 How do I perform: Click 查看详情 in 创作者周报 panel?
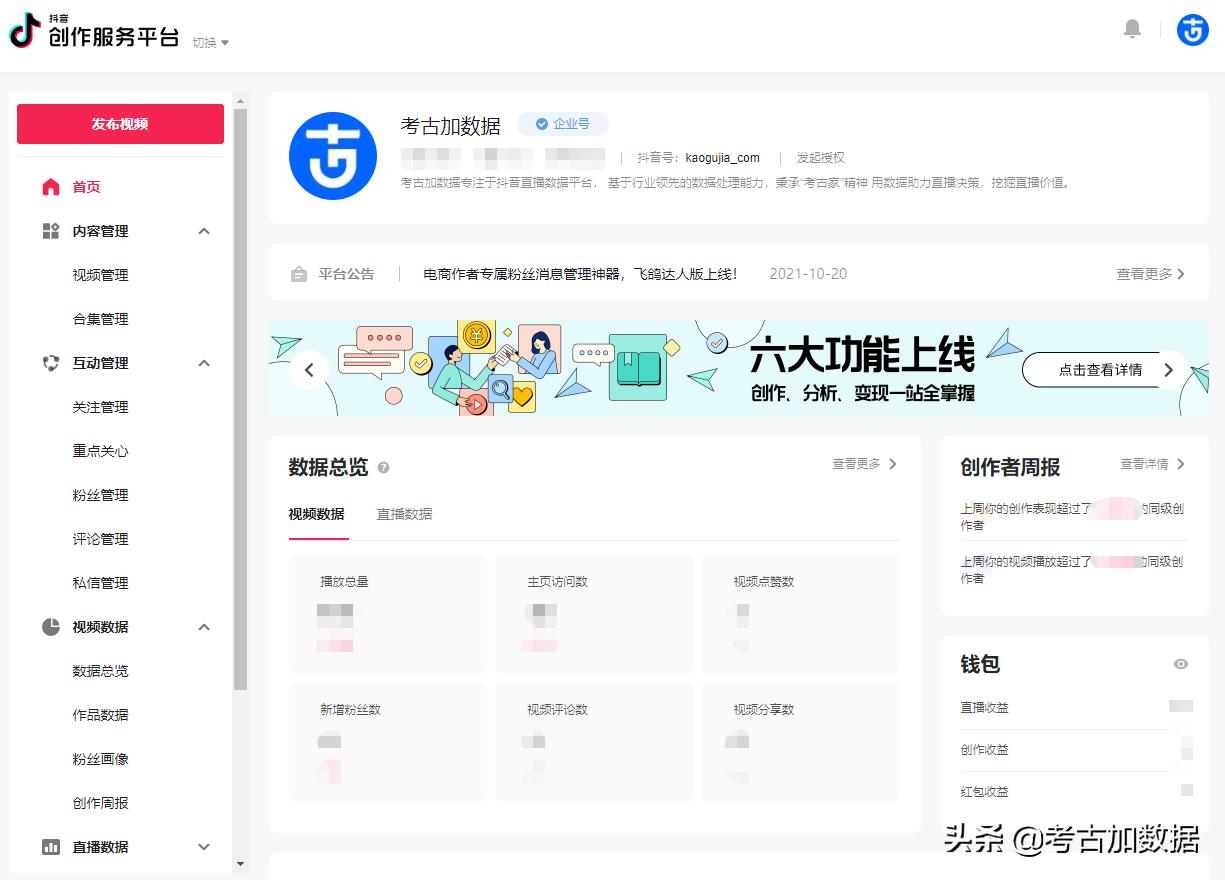(1152, 464)
